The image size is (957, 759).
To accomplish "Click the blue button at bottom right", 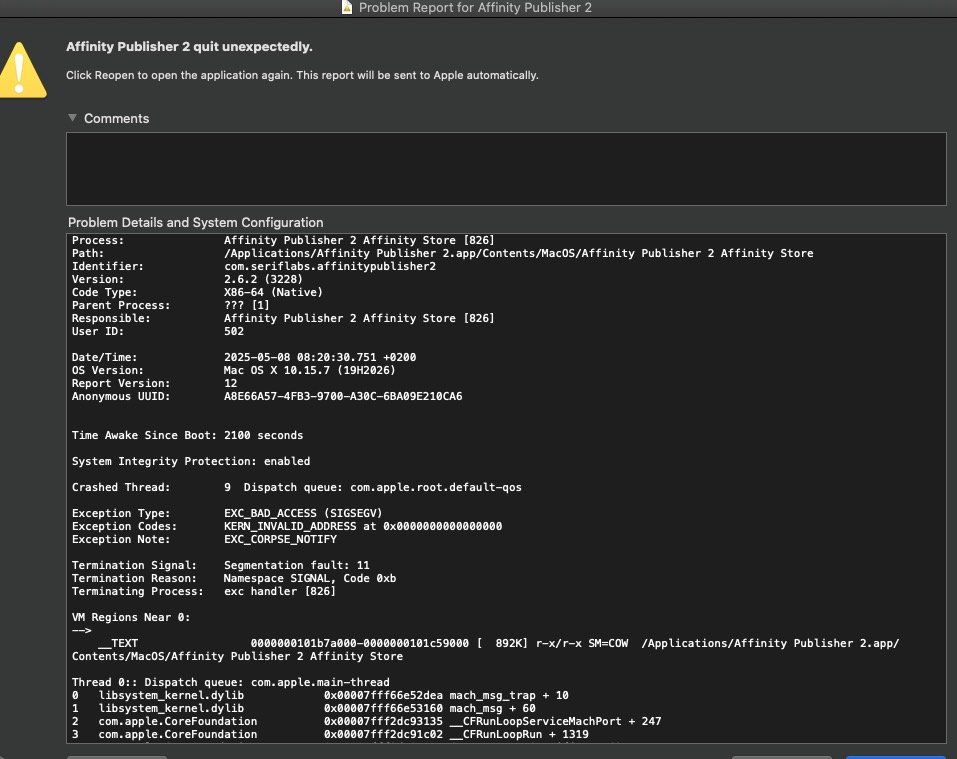I will (x=895, y=757).
